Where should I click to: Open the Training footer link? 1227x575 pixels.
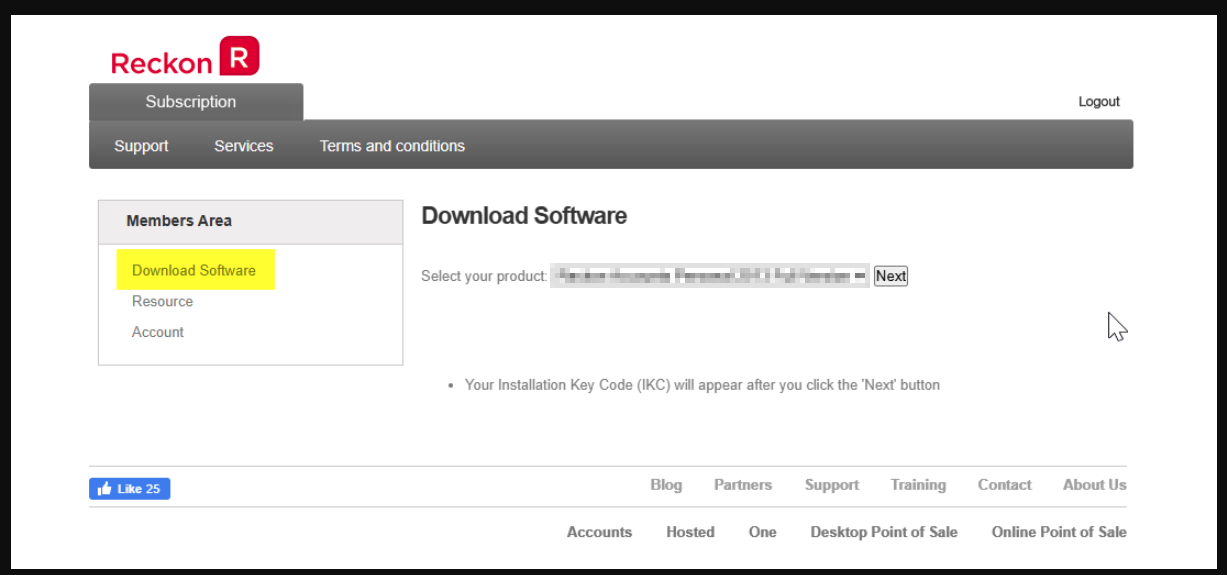pos(918,485)
